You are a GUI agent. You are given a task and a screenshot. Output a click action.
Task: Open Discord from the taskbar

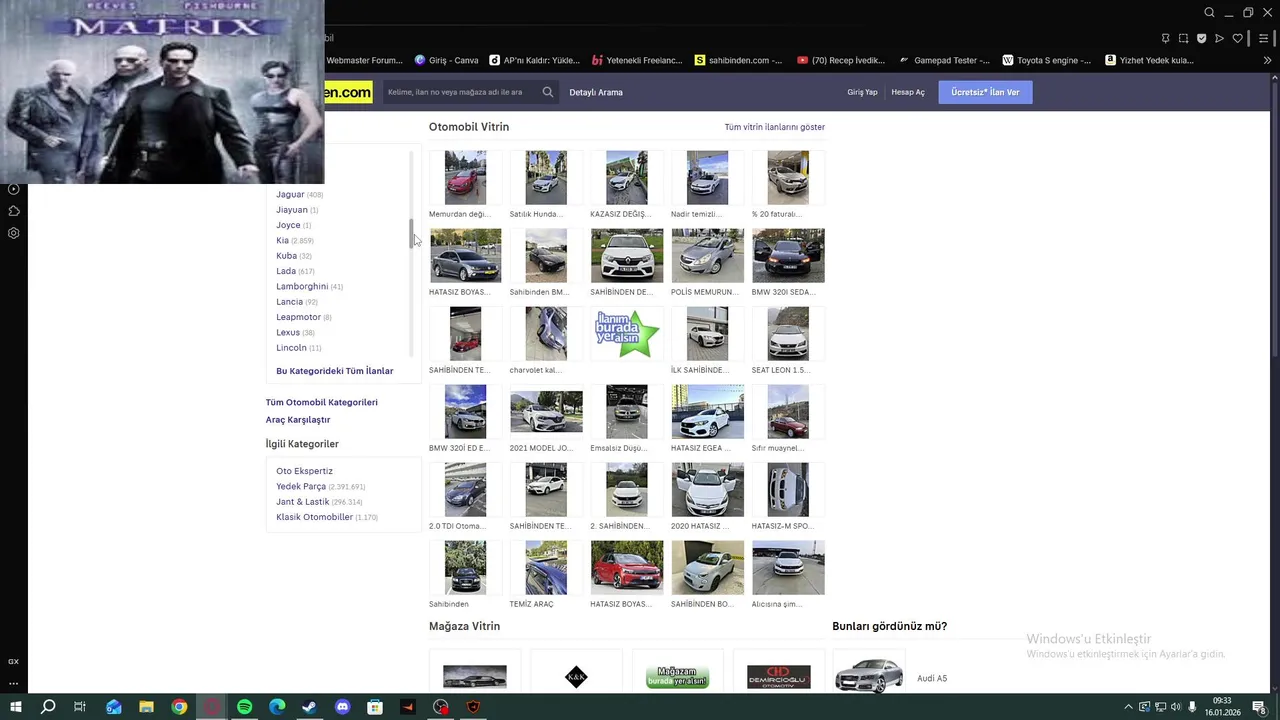342,707
